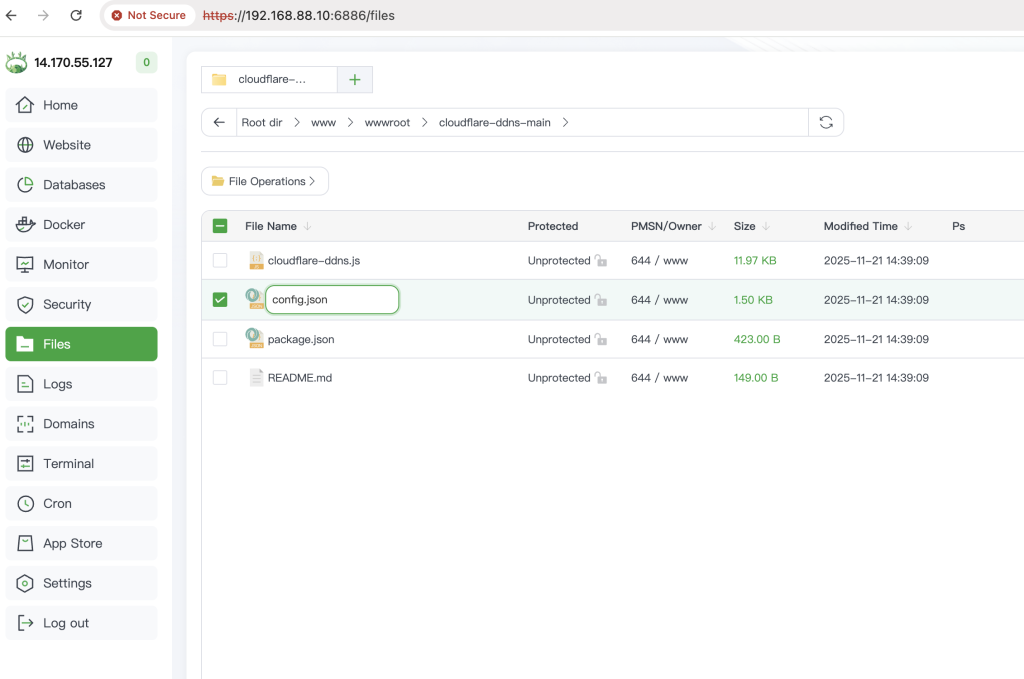Expand the File Operations dropdown

265,181
